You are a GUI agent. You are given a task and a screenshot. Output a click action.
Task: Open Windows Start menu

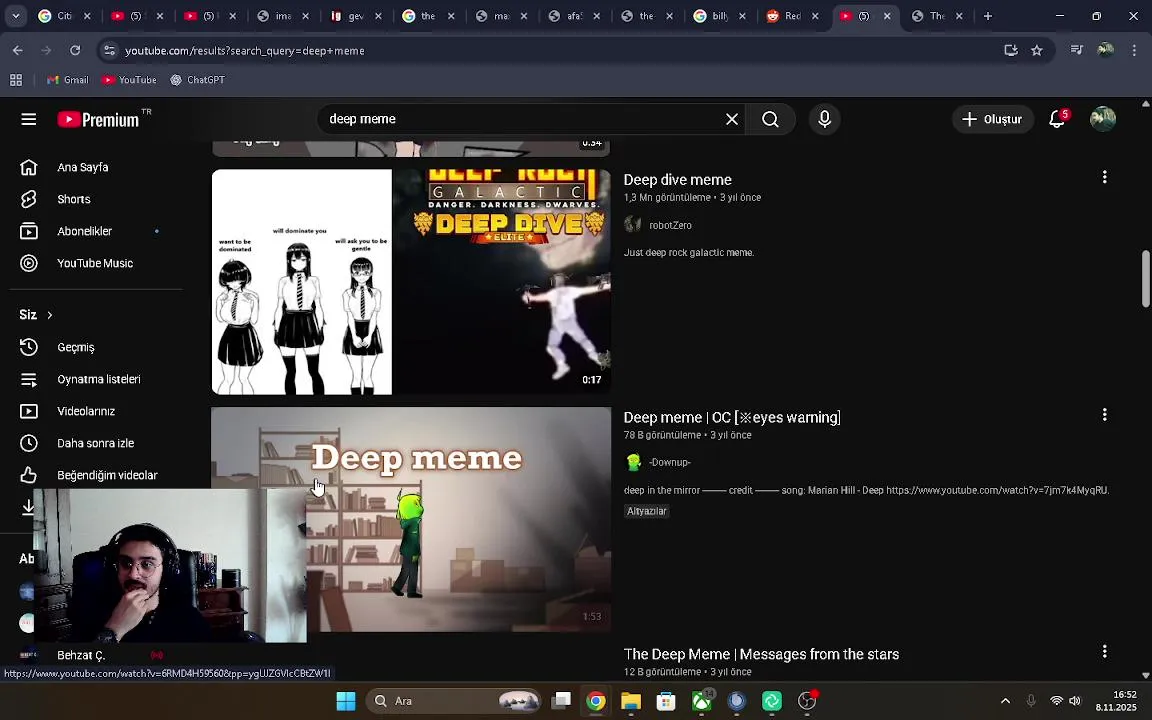[346, 701]
